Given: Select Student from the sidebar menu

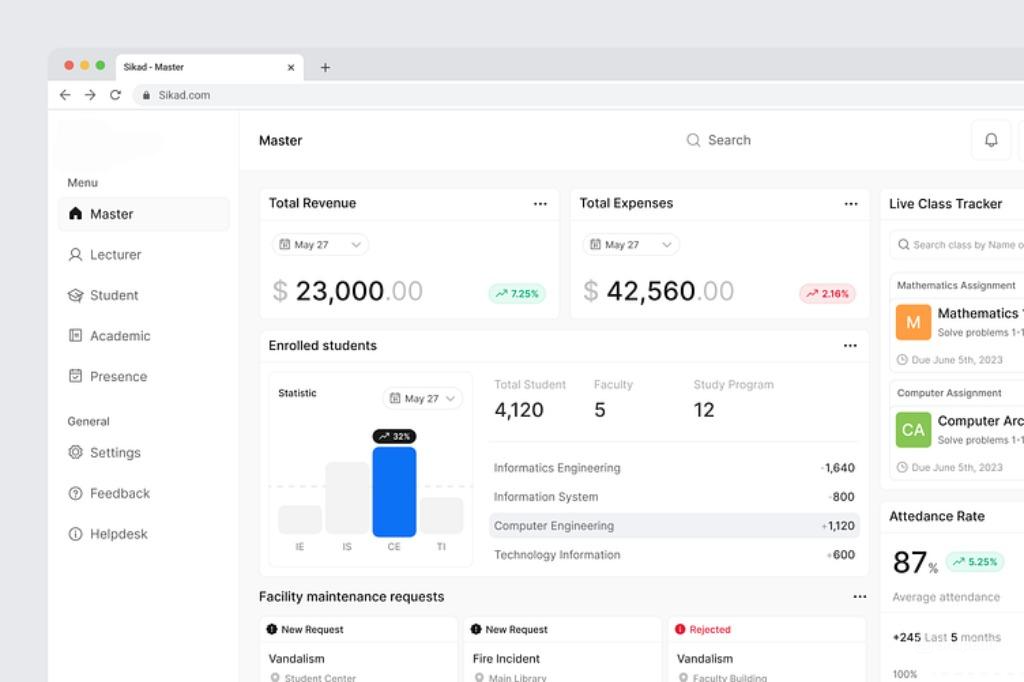Looking at the screenshot, I should [x=114, y=296].
